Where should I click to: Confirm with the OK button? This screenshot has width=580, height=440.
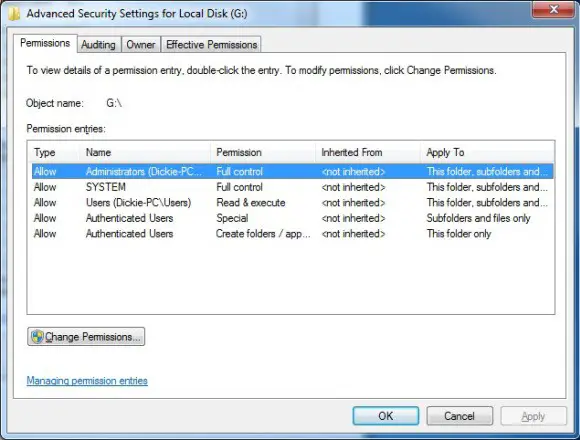(x=386, y=416)
